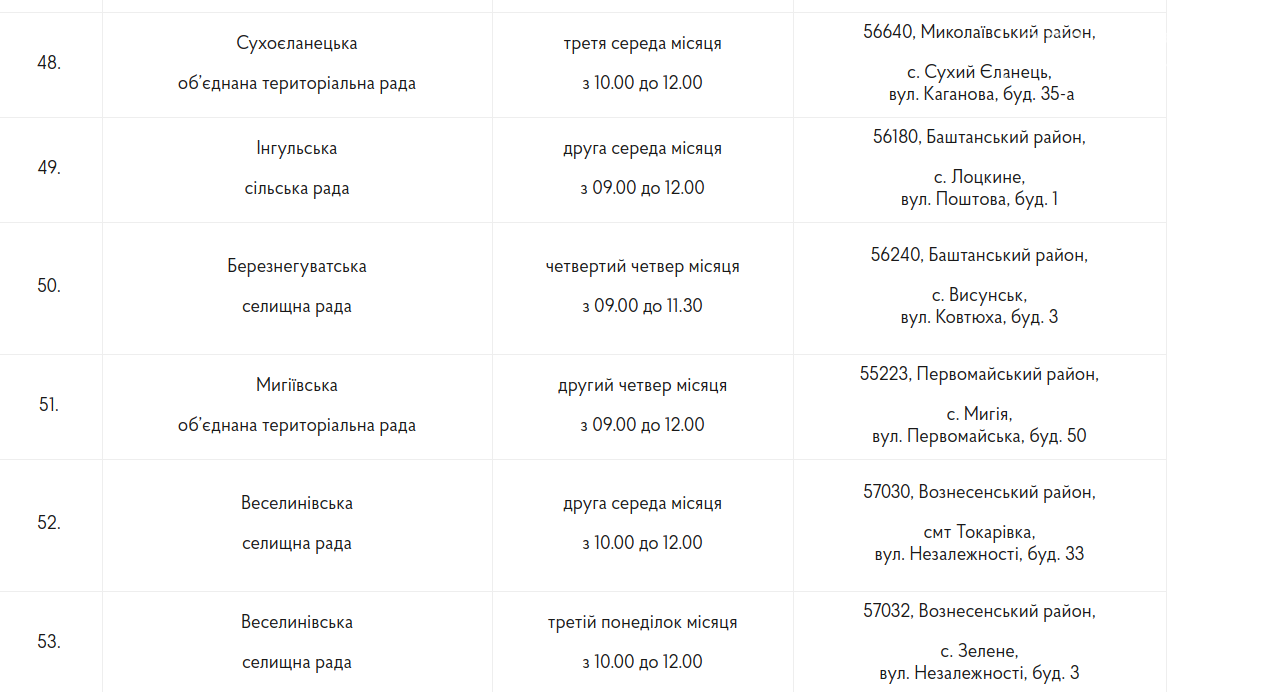Select row number 52. cell
The image size is (1264, 692).
coord(49,523)
